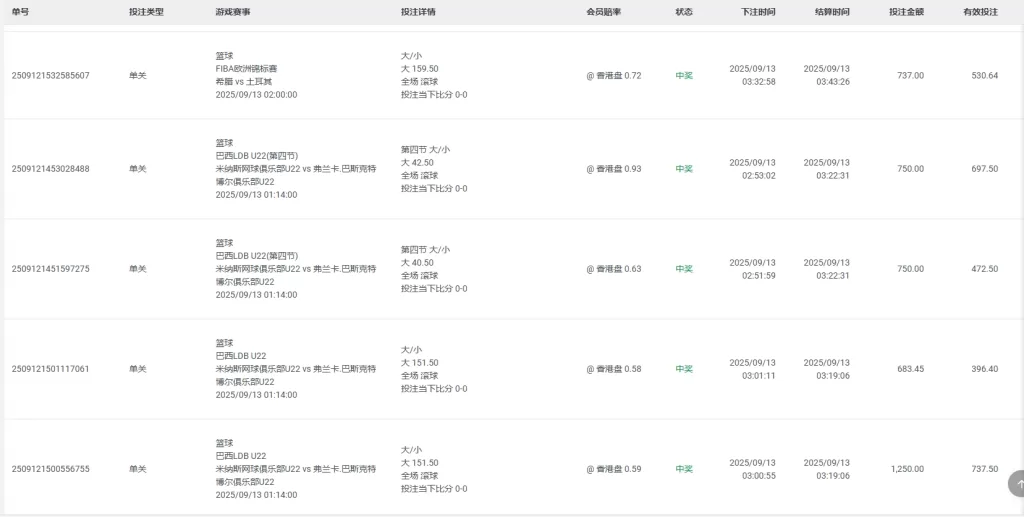Select order number 2509121500556755
Screen dimensions: 1024x517
[50, 469]
